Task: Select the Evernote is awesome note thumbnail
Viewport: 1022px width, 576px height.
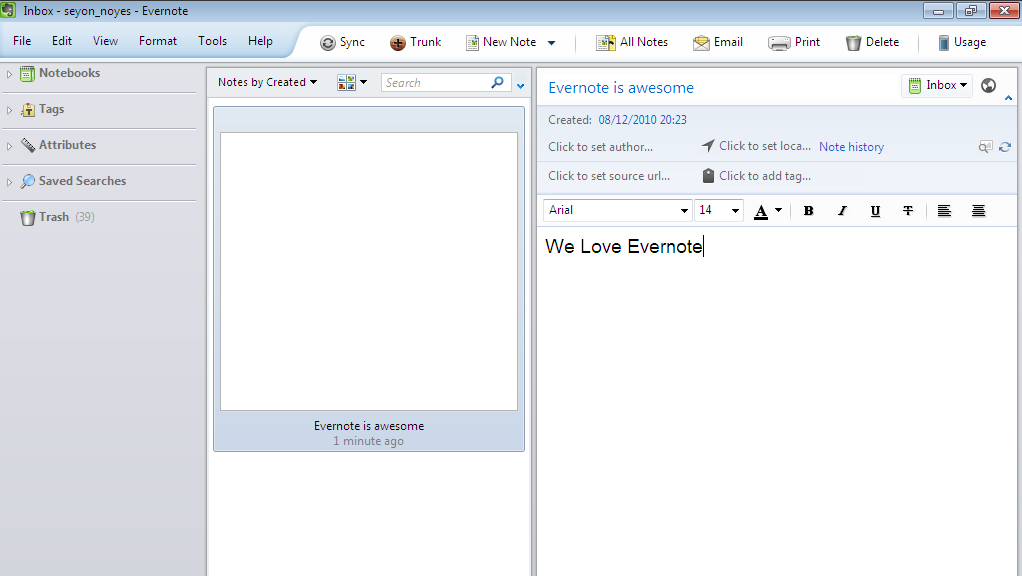Action: (x=369, y=279)
